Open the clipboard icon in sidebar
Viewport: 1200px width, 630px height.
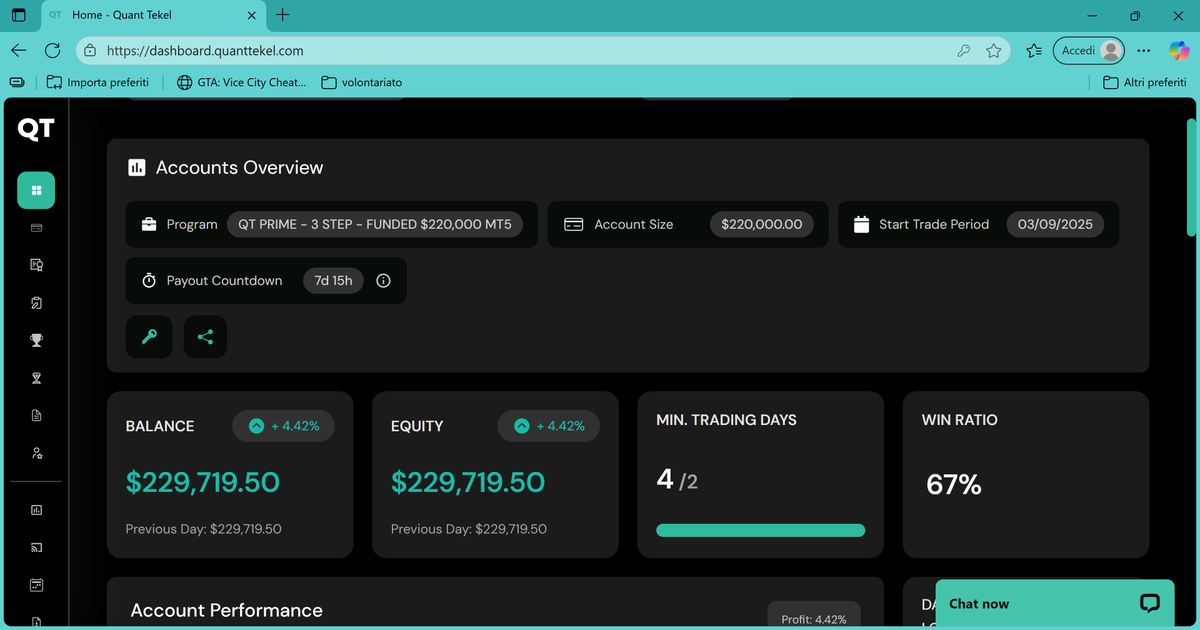36,303
